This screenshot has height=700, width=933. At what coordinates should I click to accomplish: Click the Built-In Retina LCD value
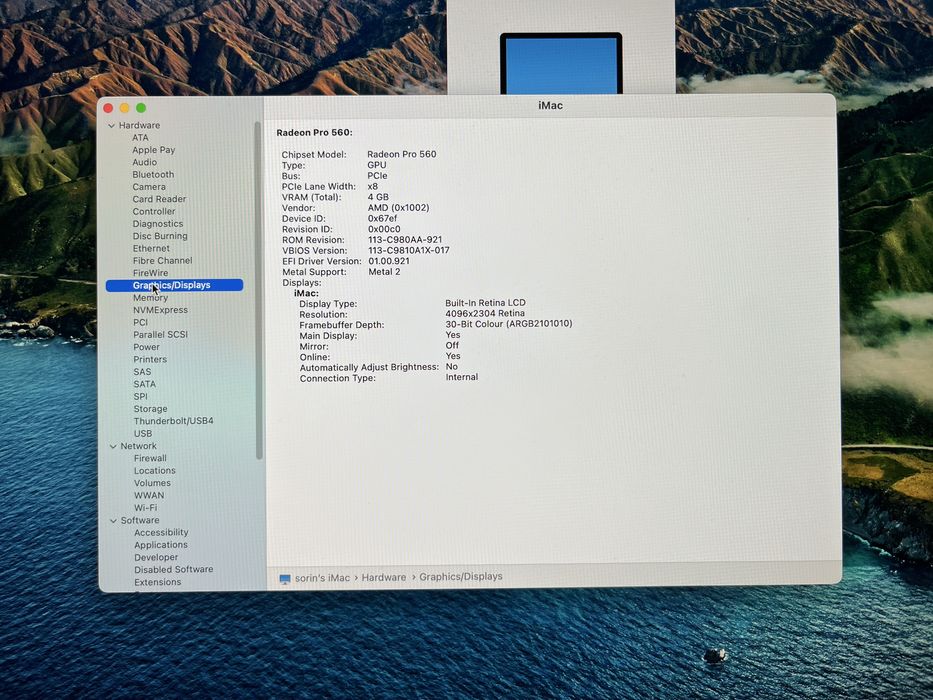(x=486, y=303)
